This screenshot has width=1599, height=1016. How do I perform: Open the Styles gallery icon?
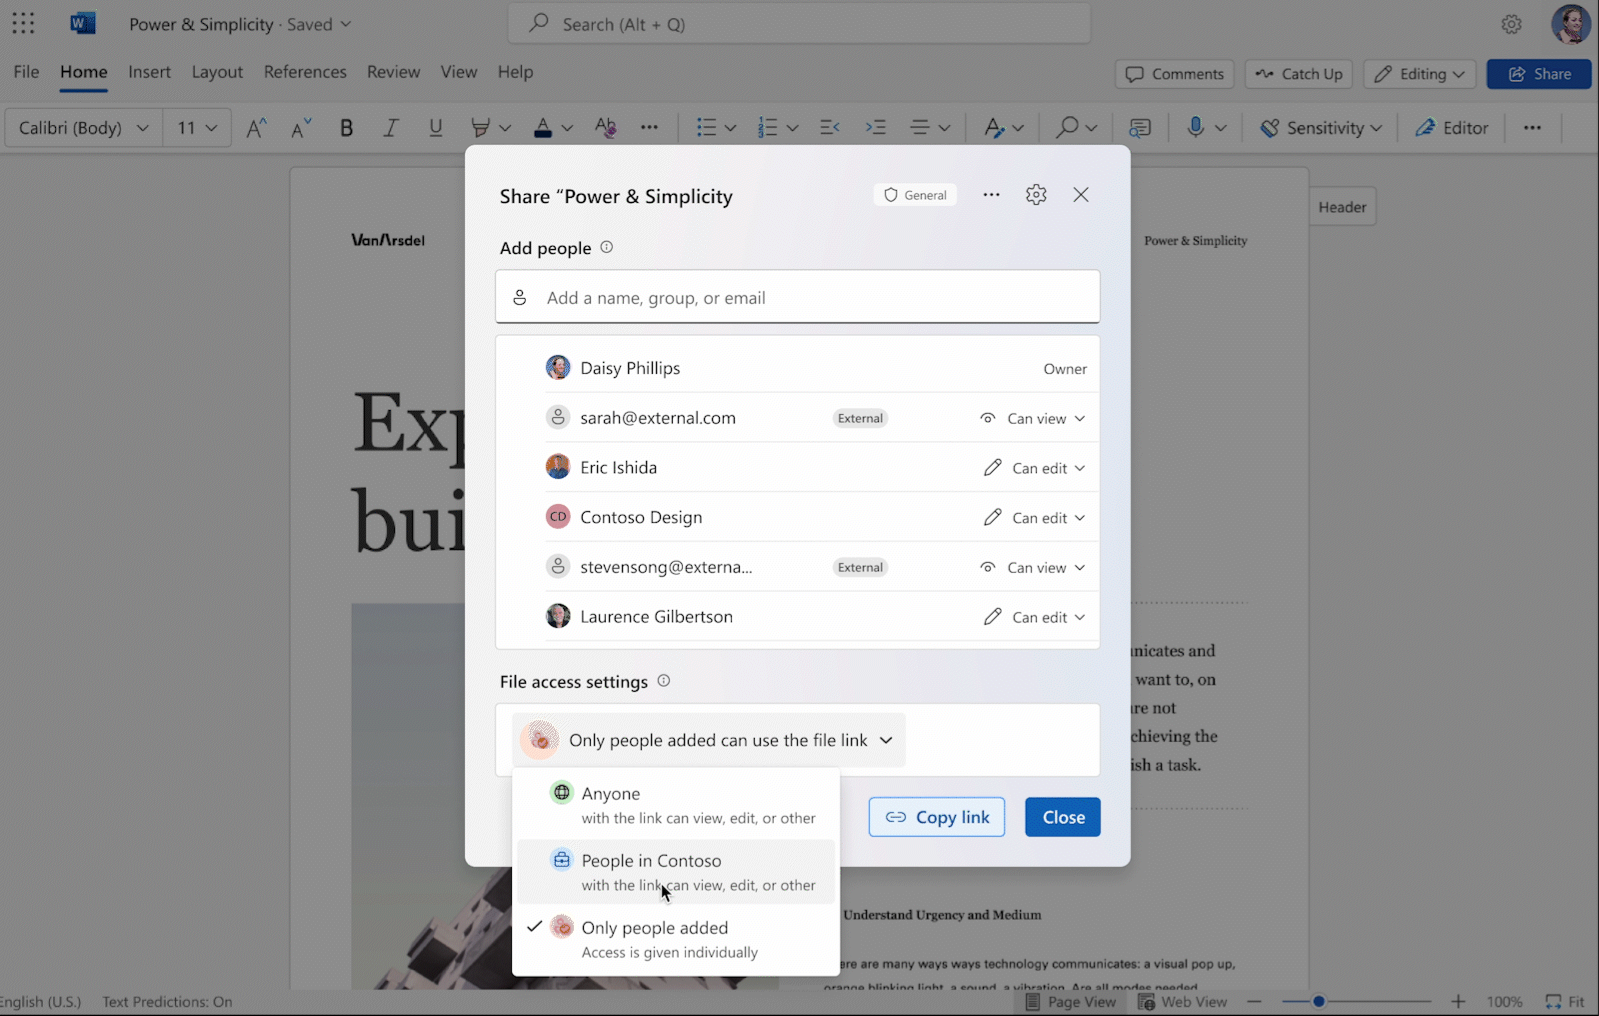pos(994,128)
